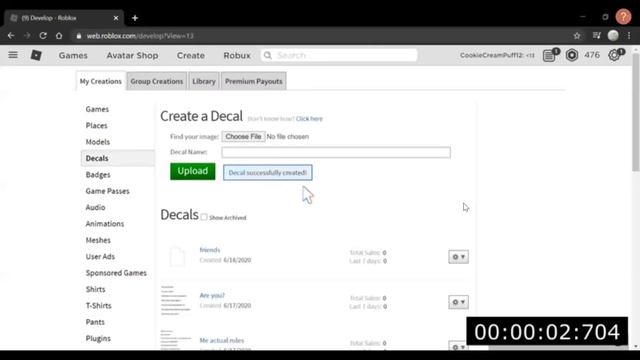Select Meshes in the left sidebar
This screenshot has width=640, height=360.
click(98, 240)
